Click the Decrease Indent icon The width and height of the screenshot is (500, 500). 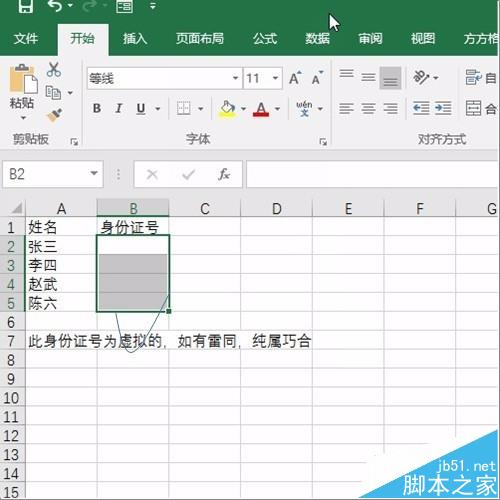pyautogui.click(x=421, y=108)
